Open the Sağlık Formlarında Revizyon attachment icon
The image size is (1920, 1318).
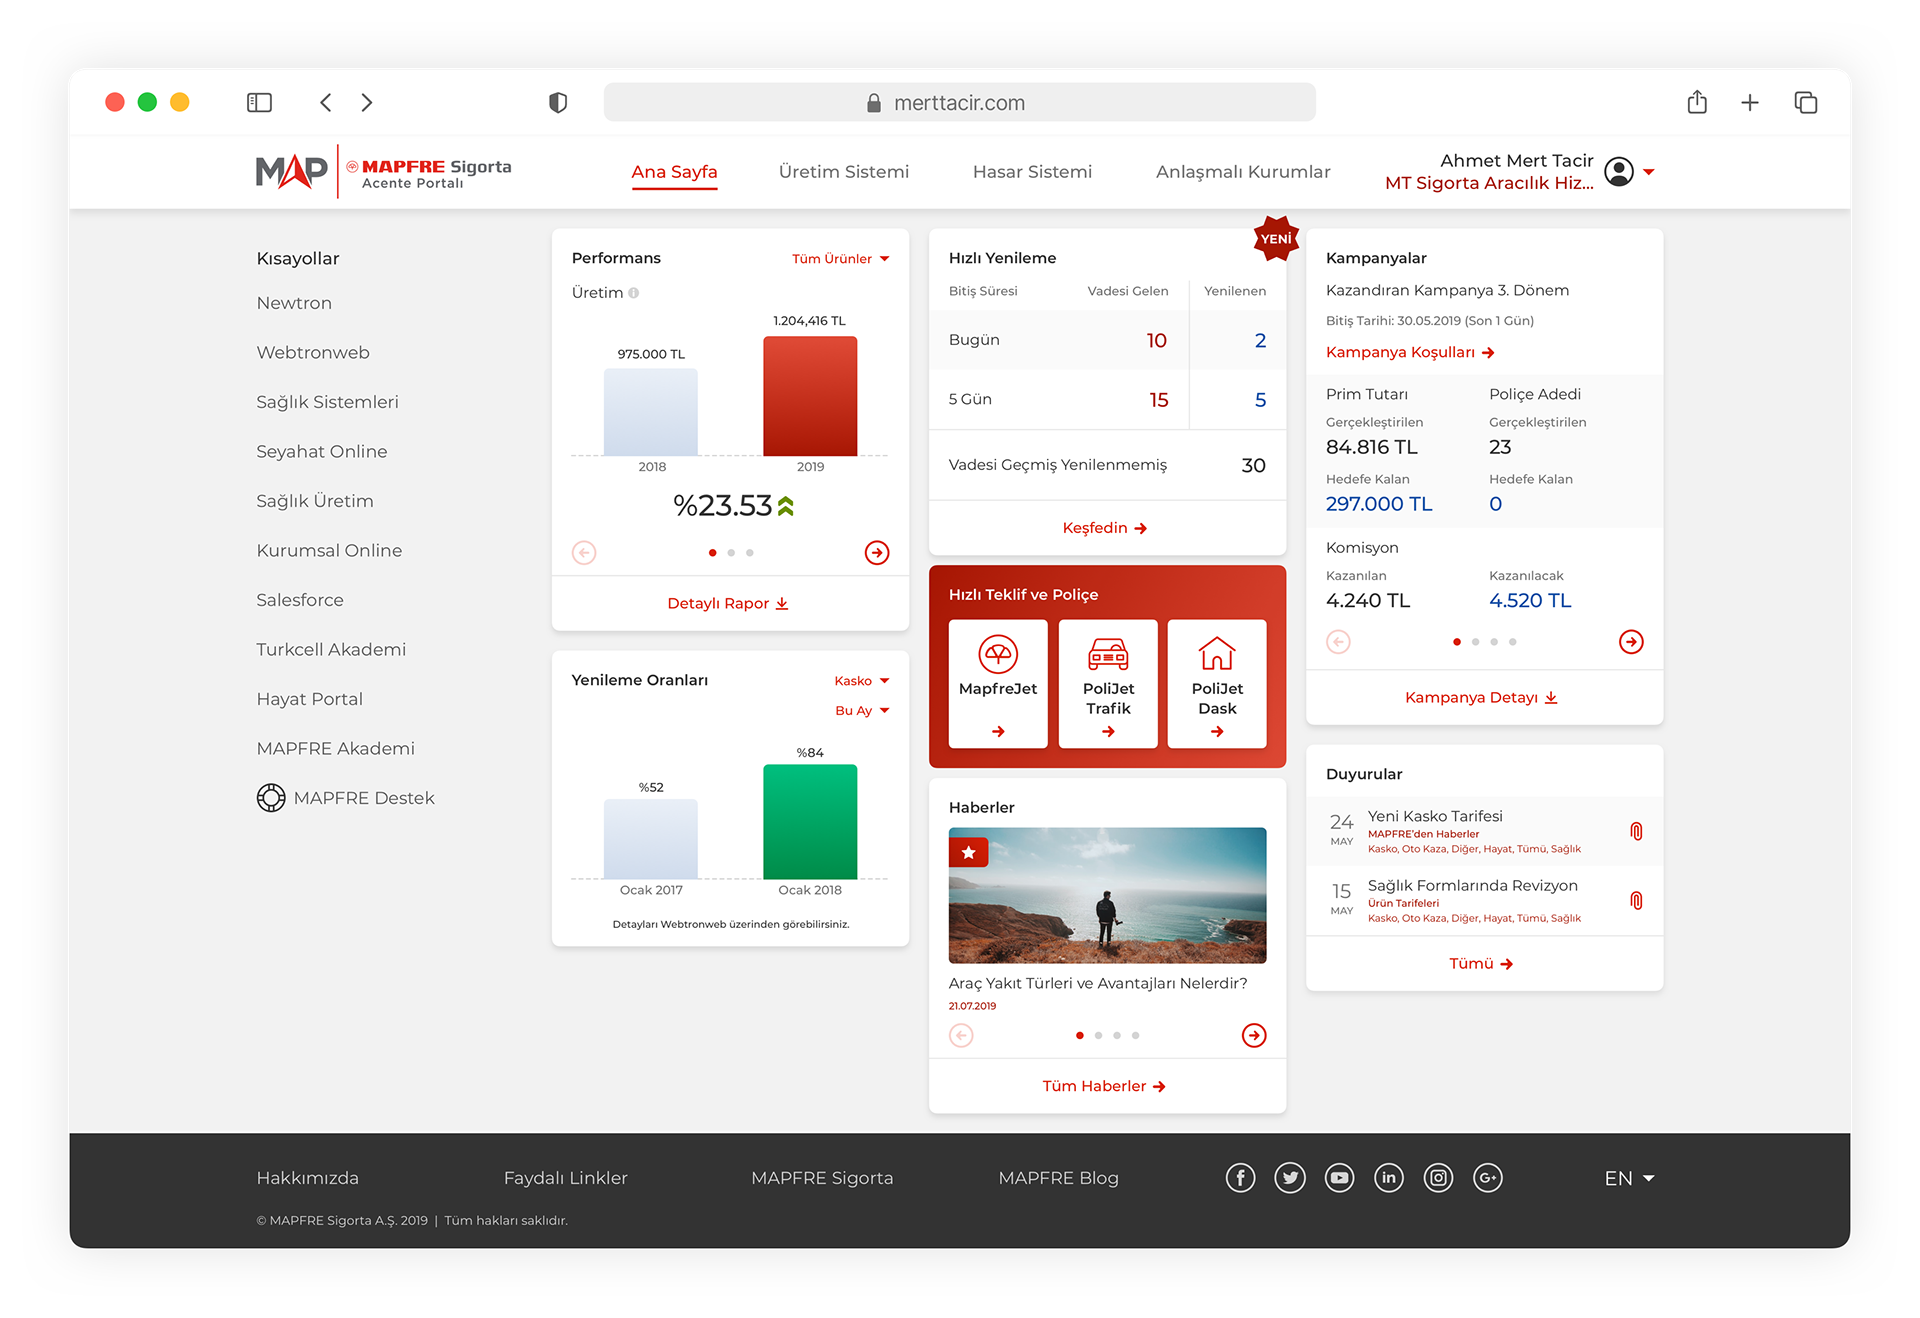click(1636, 901)
